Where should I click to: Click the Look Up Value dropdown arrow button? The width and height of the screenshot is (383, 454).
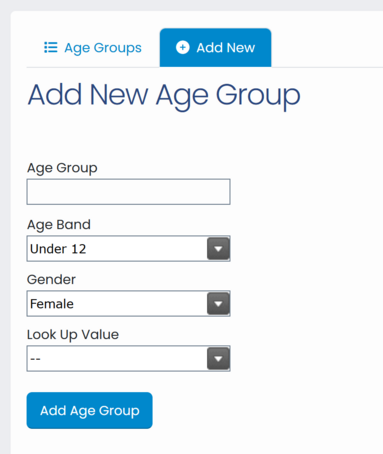[218, 359]
